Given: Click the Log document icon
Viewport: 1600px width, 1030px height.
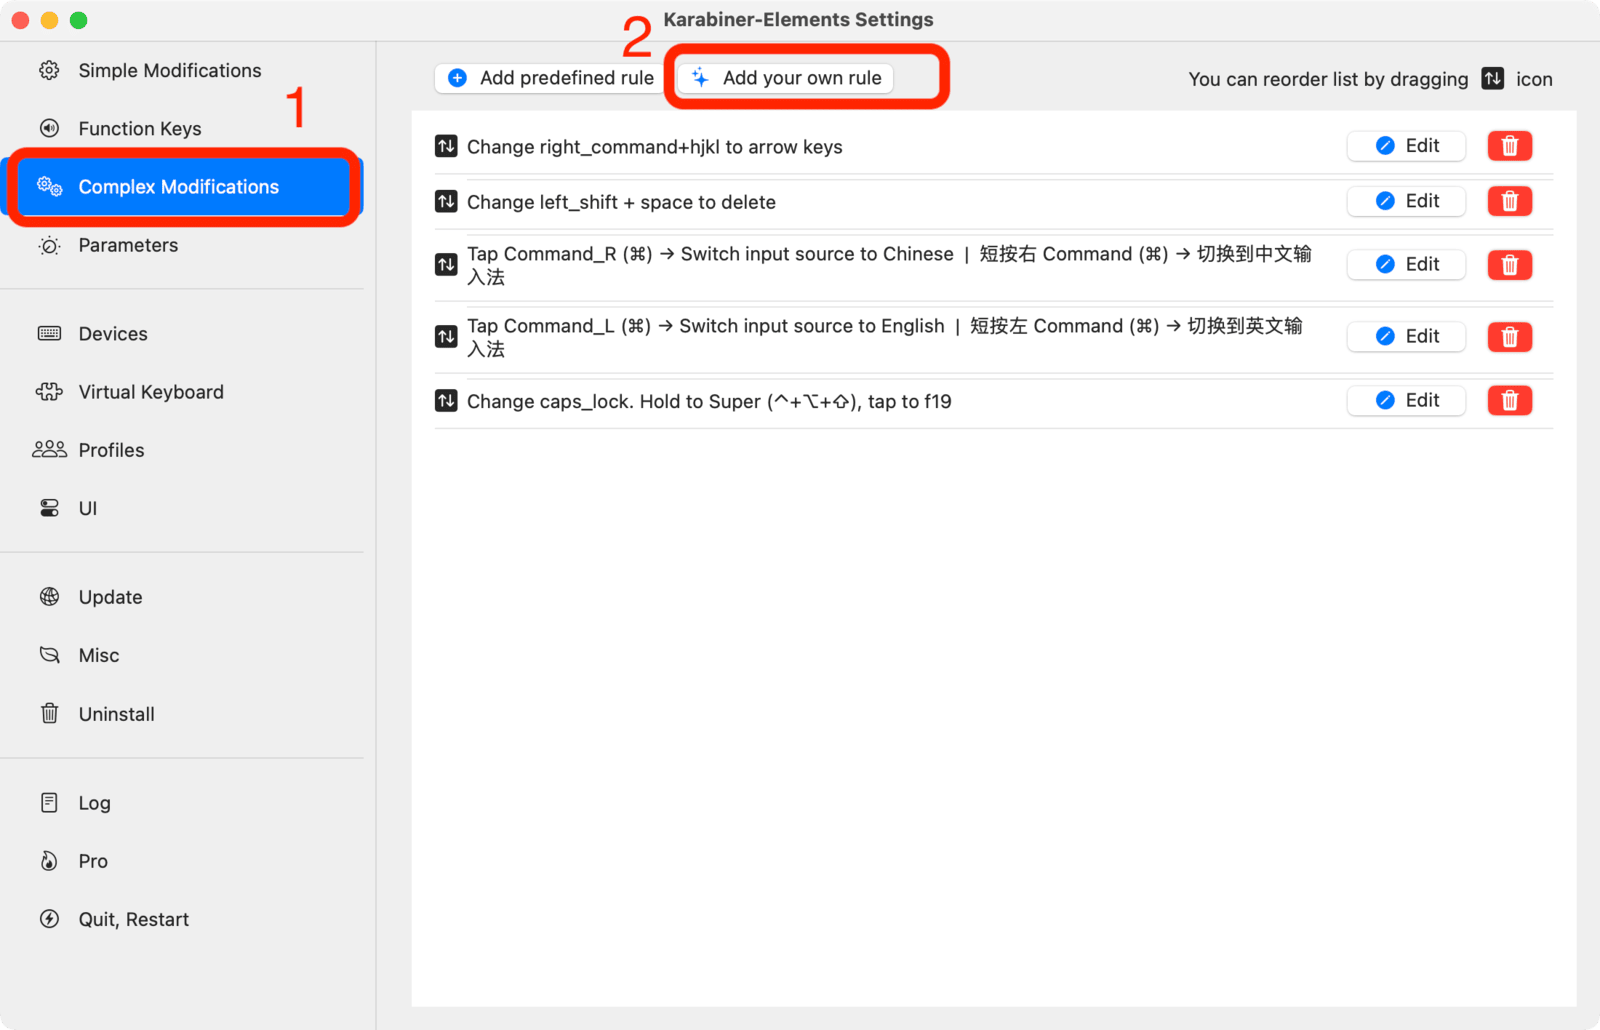Looking at the screenshot, I should coord(49,802).
